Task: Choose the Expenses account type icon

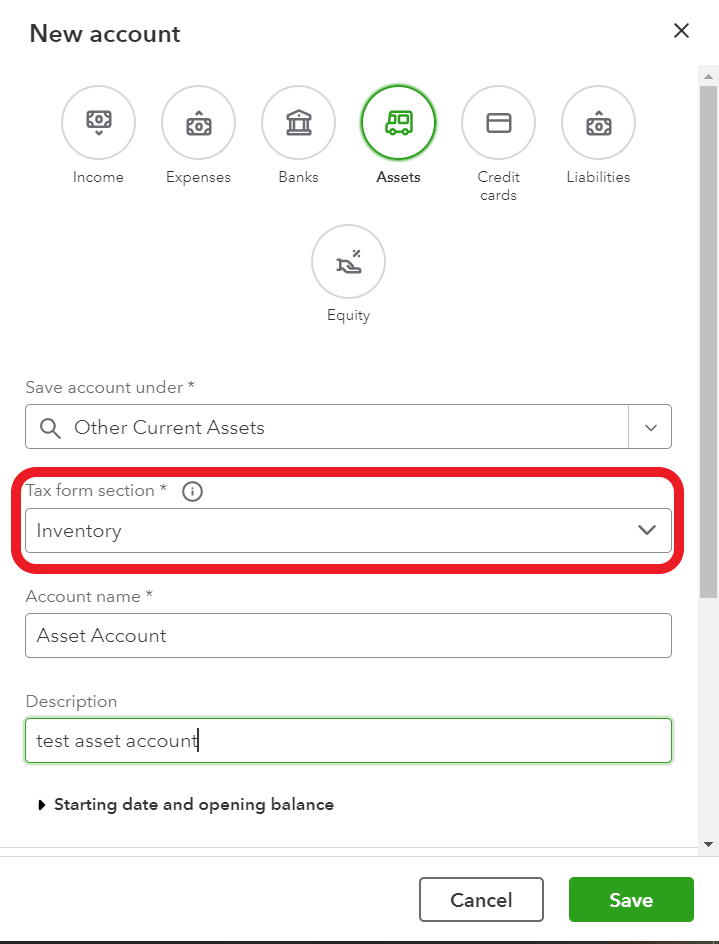Action: (x=198, y=122)
